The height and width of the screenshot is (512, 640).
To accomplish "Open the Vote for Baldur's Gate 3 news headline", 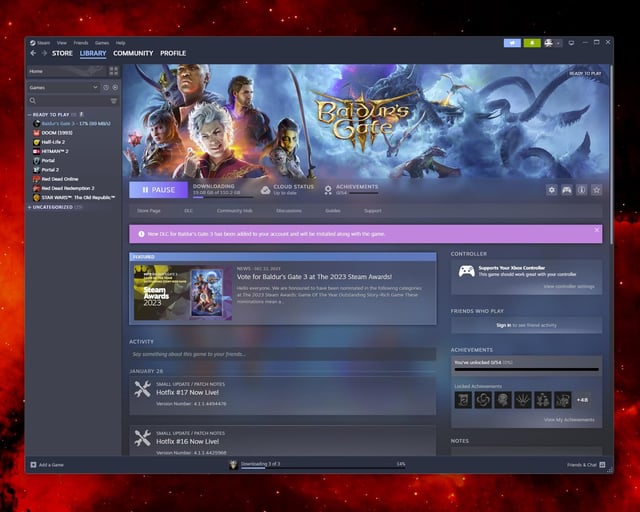I will [x=314, y=277].
